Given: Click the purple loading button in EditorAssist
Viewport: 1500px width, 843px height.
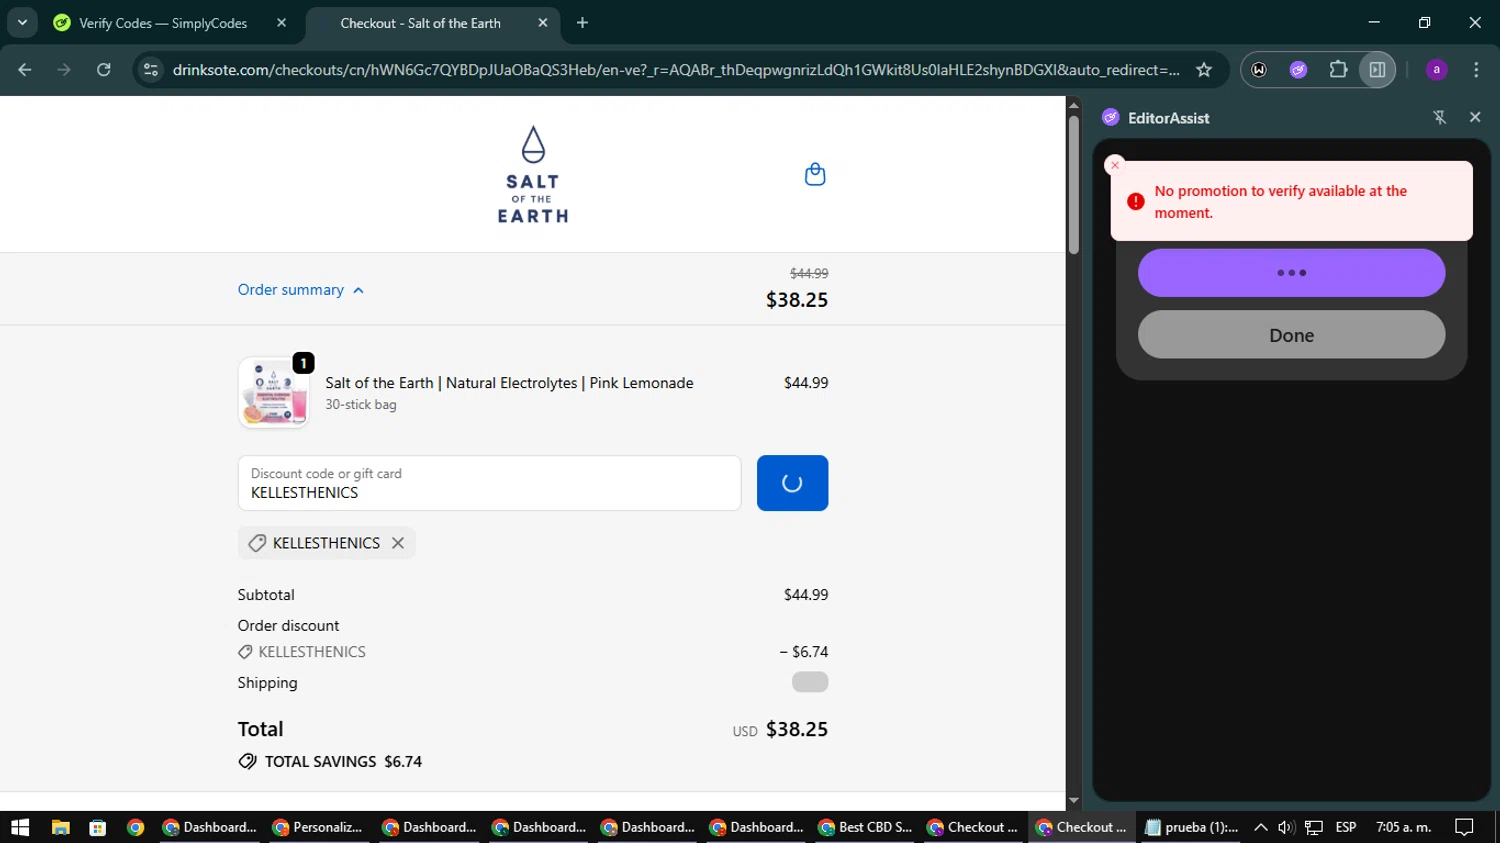Looking at the screenshot, I should [1291, 273].
